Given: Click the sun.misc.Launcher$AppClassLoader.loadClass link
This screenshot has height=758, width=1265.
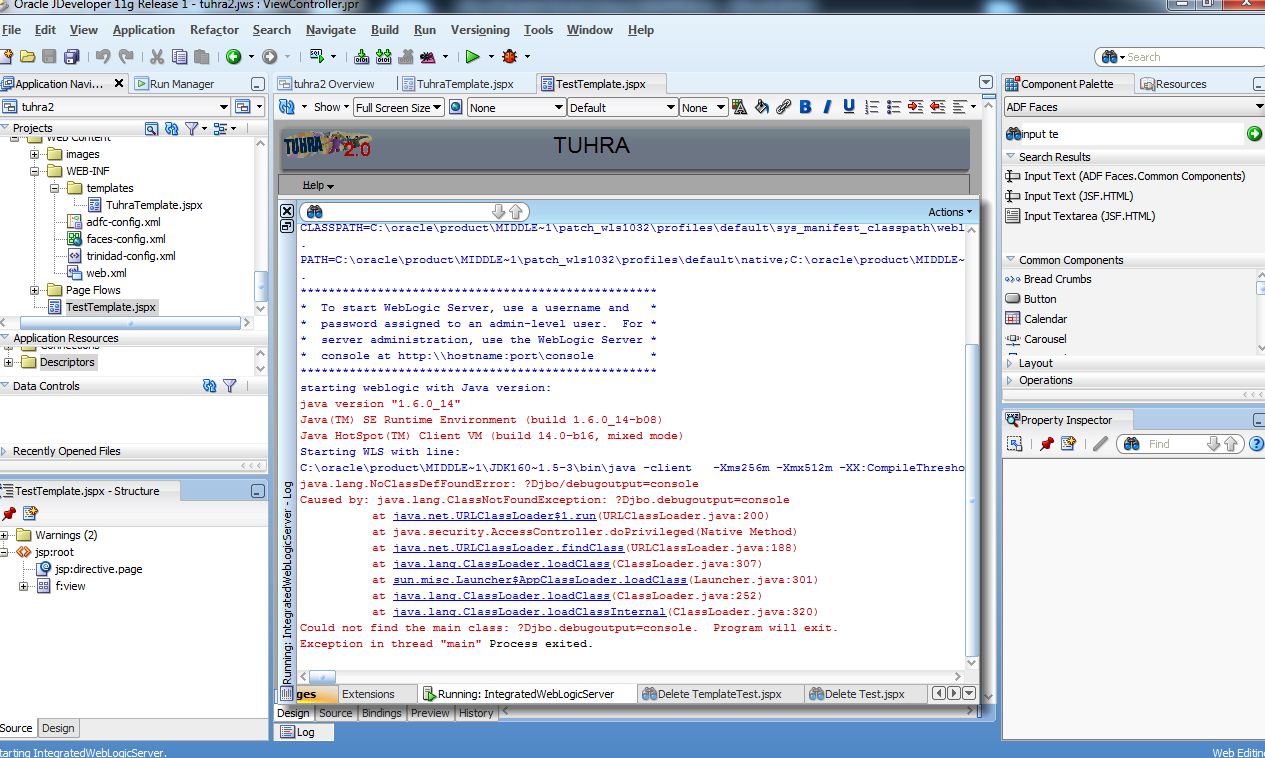Looking at the screenshot, I should (x=540, y=580).
